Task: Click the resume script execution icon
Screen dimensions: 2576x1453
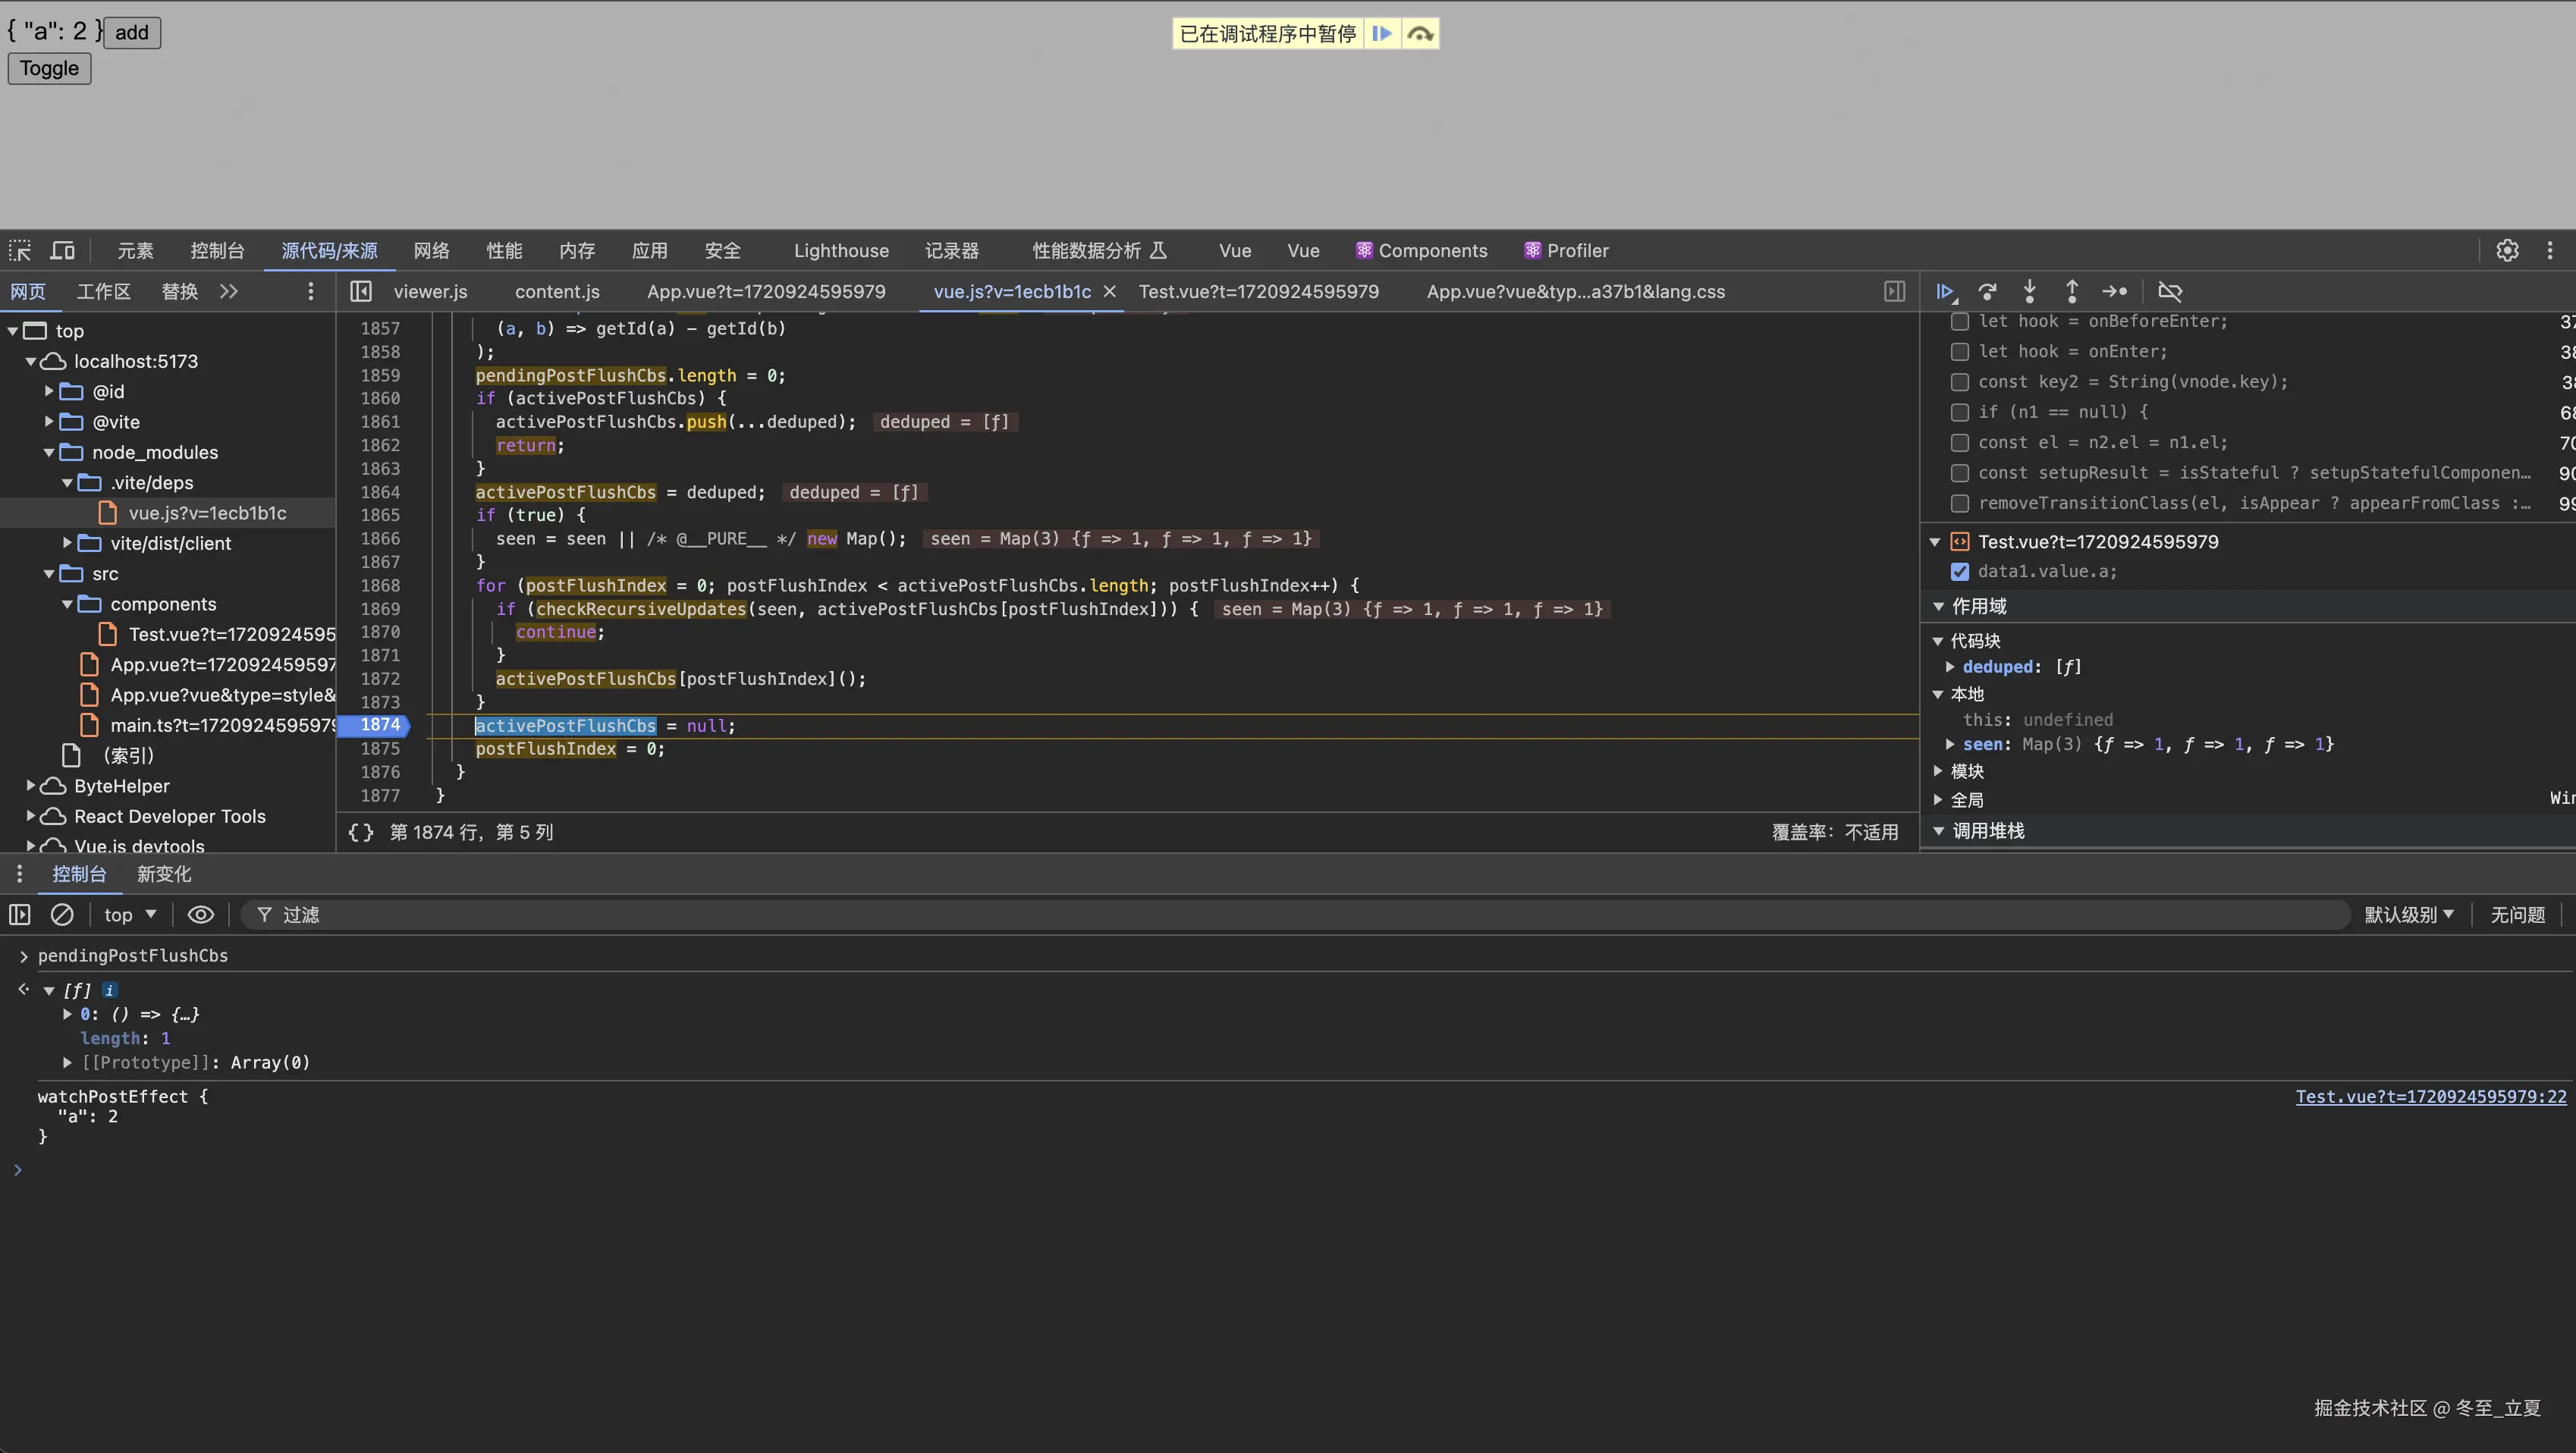Action: (x=1945, y=291)
